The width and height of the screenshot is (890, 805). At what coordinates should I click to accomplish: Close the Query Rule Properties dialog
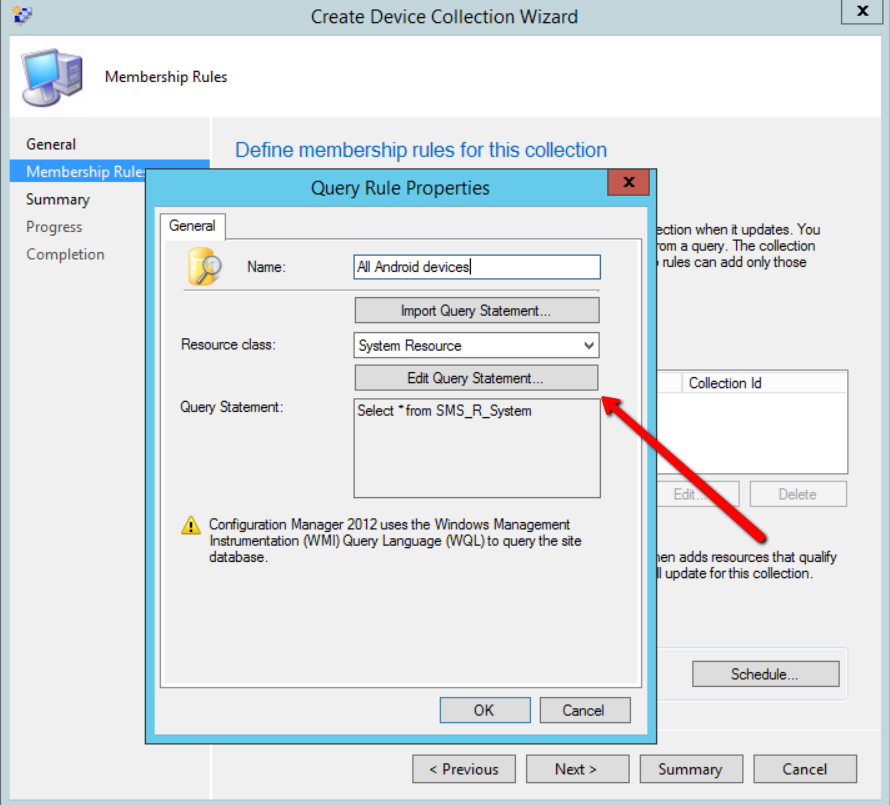[x=629, y=183]
